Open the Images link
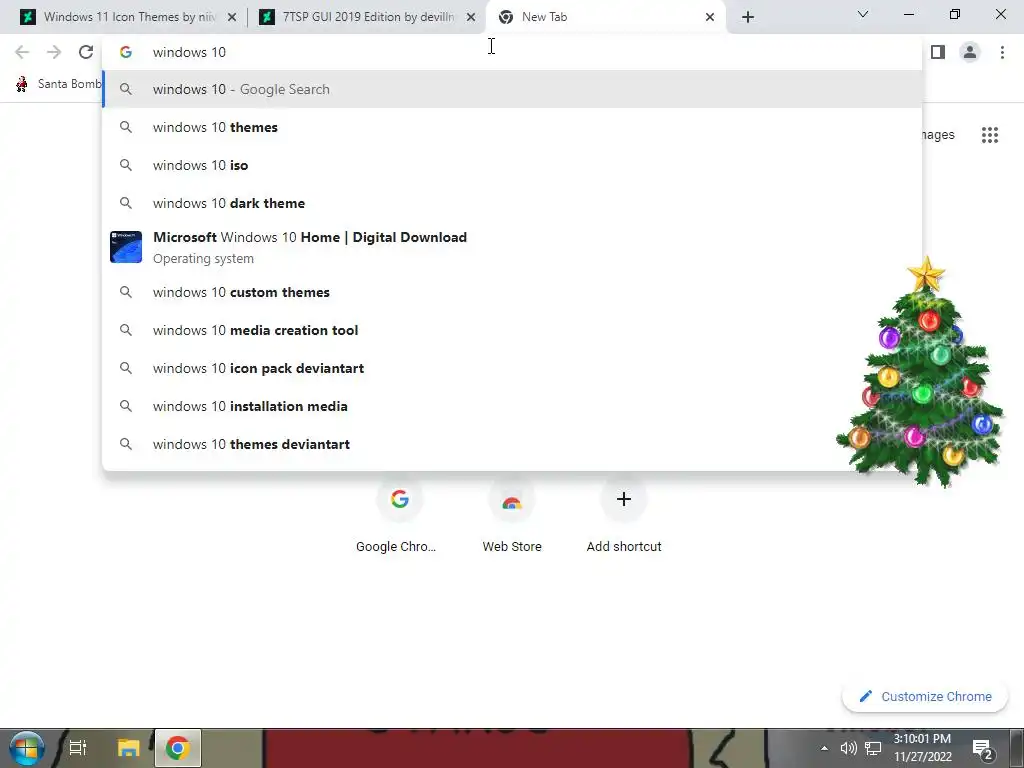Viewport: 1024px width, 768px height. click(938, 135)
